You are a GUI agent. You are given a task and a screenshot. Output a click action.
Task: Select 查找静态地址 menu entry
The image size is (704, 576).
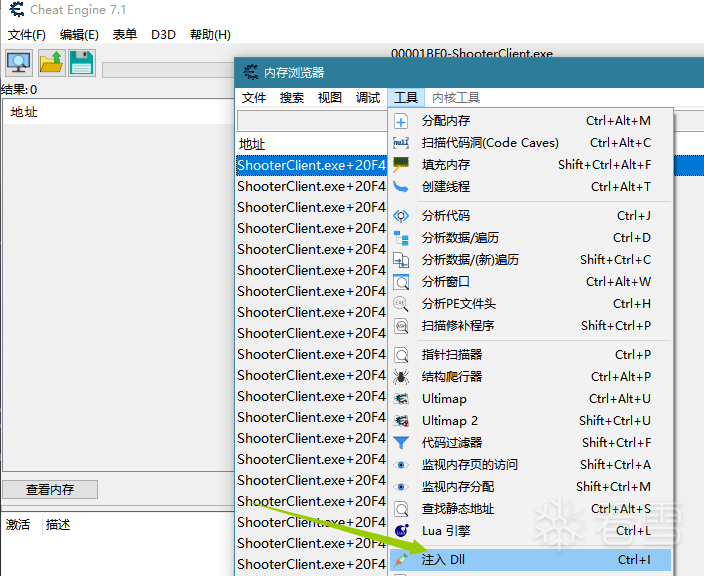click(x=530, y=509)
